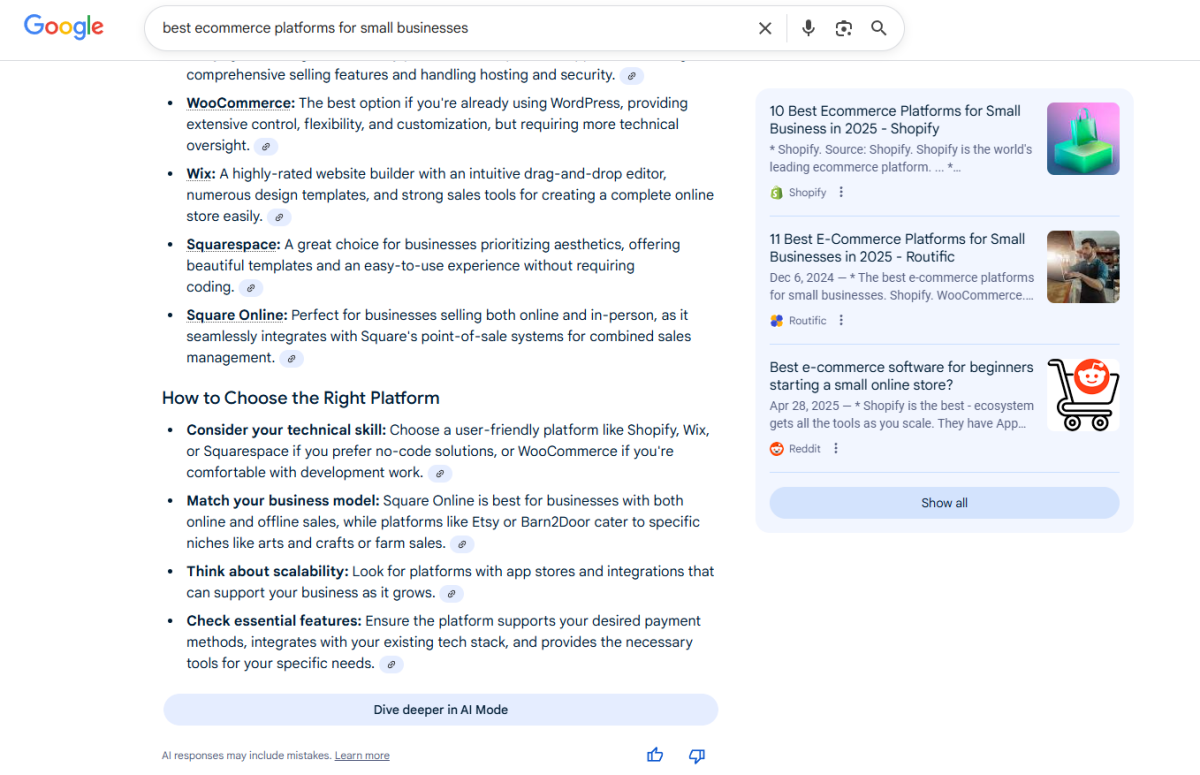
Task: Open the Square Online link
Action: [x=237, y=315]
